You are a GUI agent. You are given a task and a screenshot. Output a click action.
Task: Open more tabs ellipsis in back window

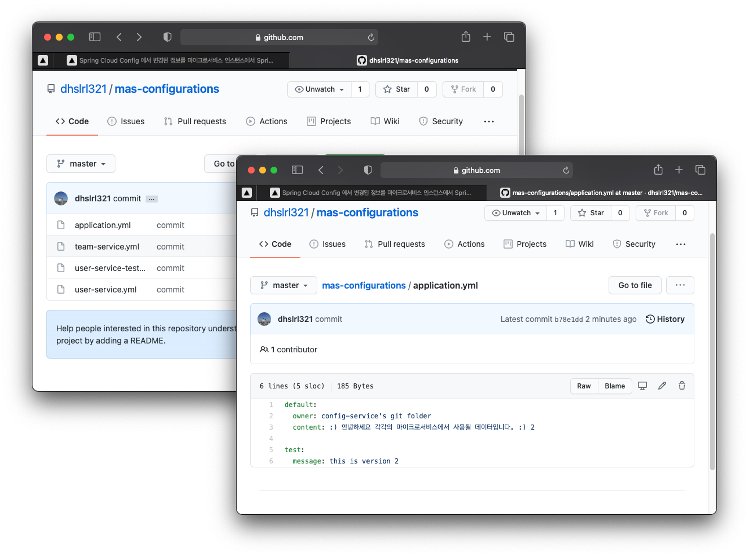coord(489,121)
